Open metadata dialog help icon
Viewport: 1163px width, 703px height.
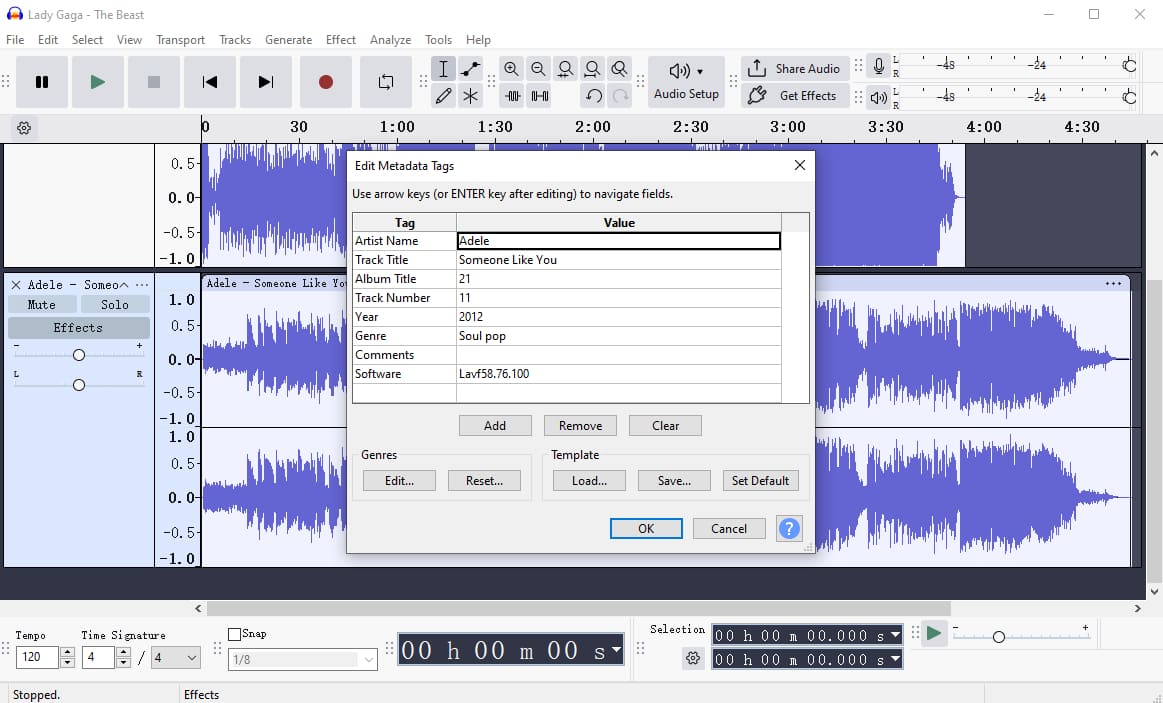point(789,529)
